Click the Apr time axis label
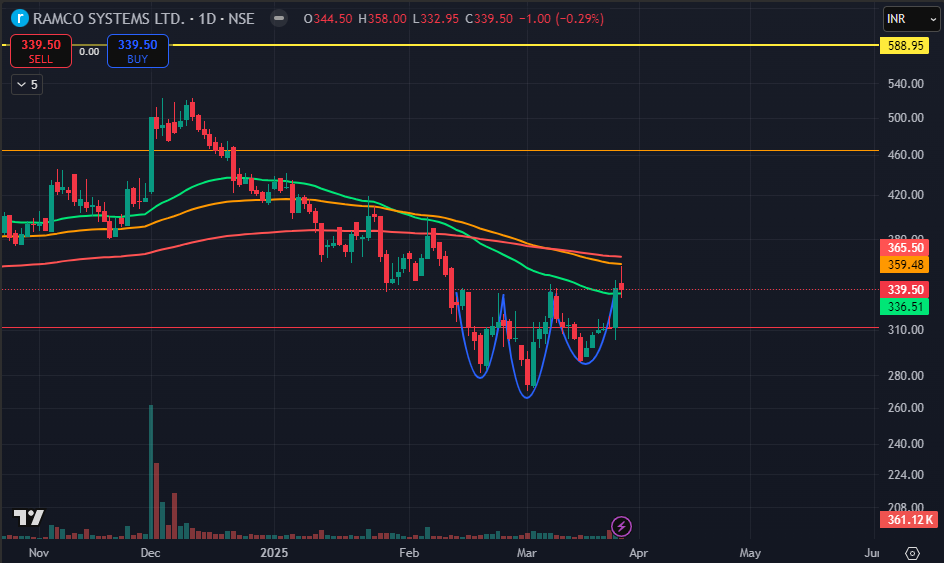Screen dimensions: 944x563 [638, 553]
